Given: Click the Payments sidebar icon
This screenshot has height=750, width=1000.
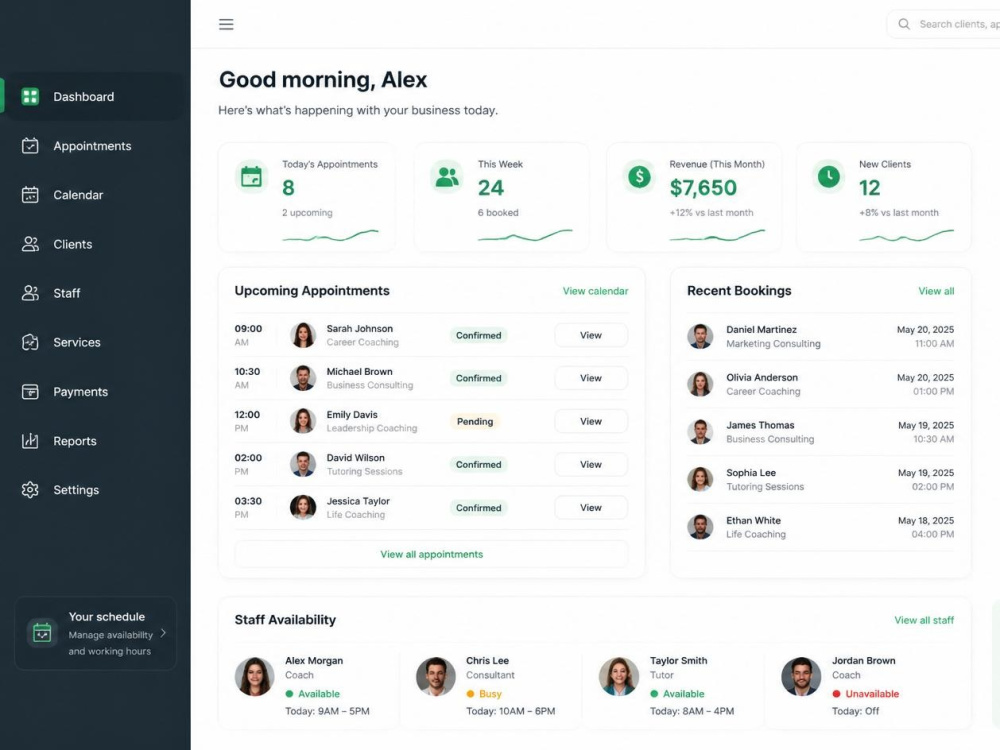Looking at the screenshot, I should tap(30, 392).
